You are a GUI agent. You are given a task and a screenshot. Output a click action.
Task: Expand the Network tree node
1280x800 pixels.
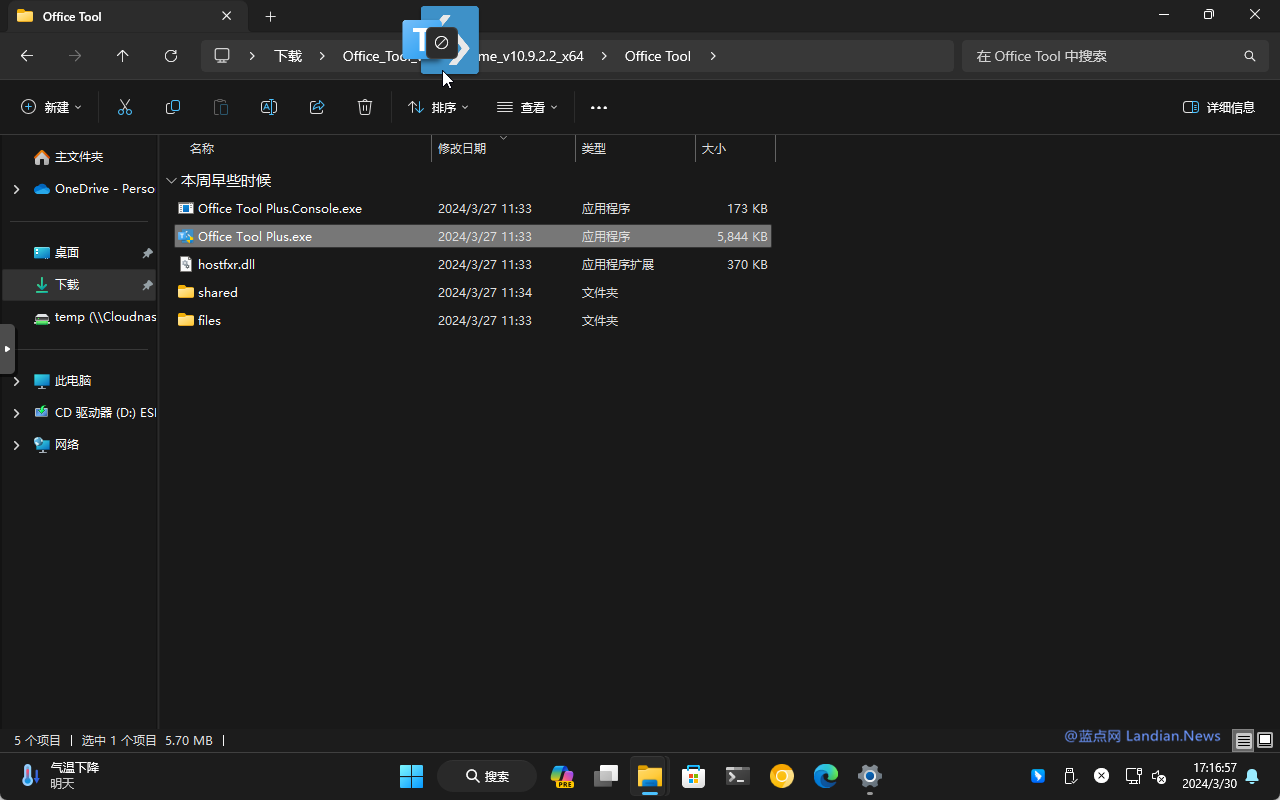pos(16,445)
